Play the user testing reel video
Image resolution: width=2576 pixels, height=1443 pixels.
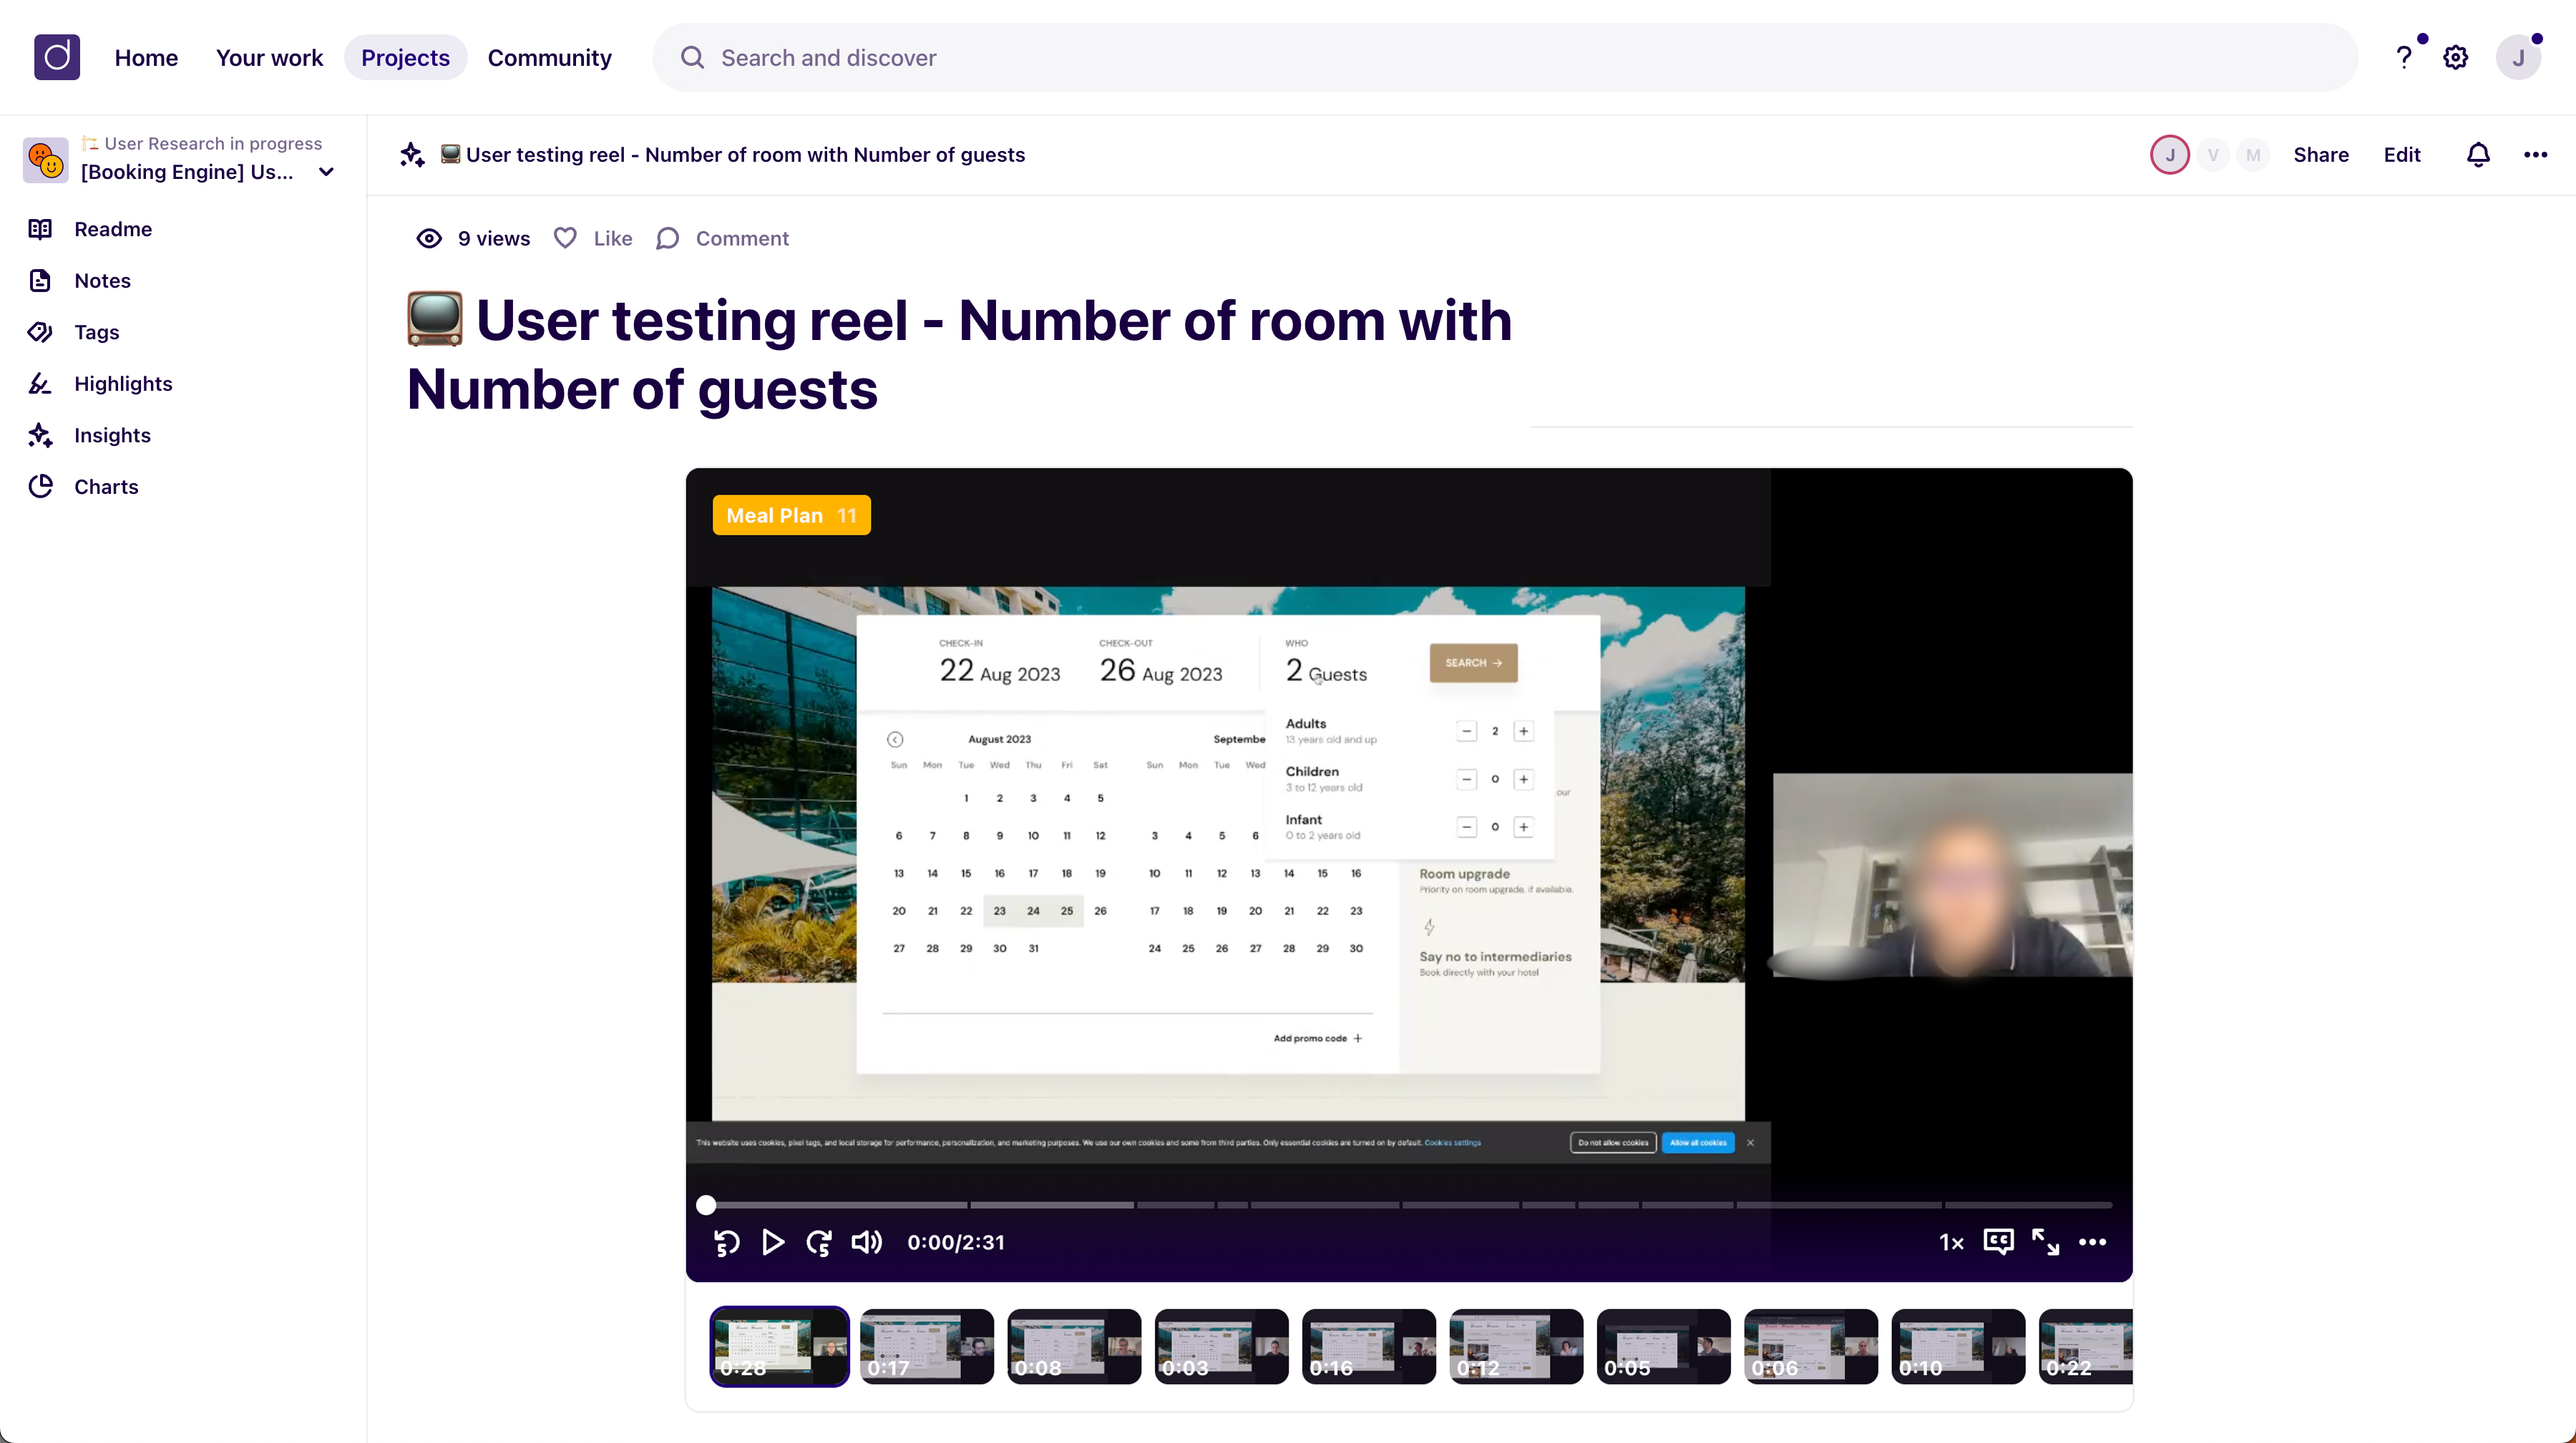[773, 1242]
